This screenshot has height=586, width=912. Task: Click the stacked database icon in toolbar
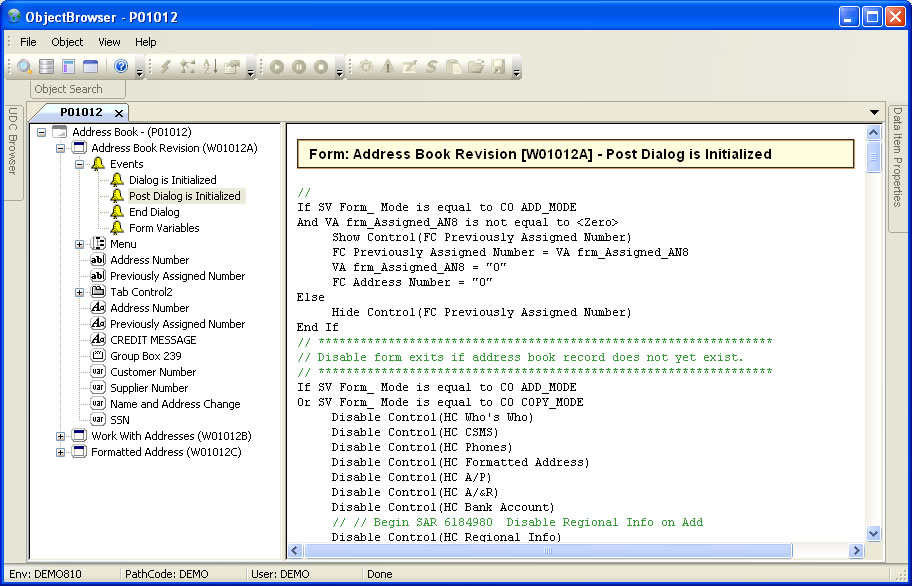[46, 67]
